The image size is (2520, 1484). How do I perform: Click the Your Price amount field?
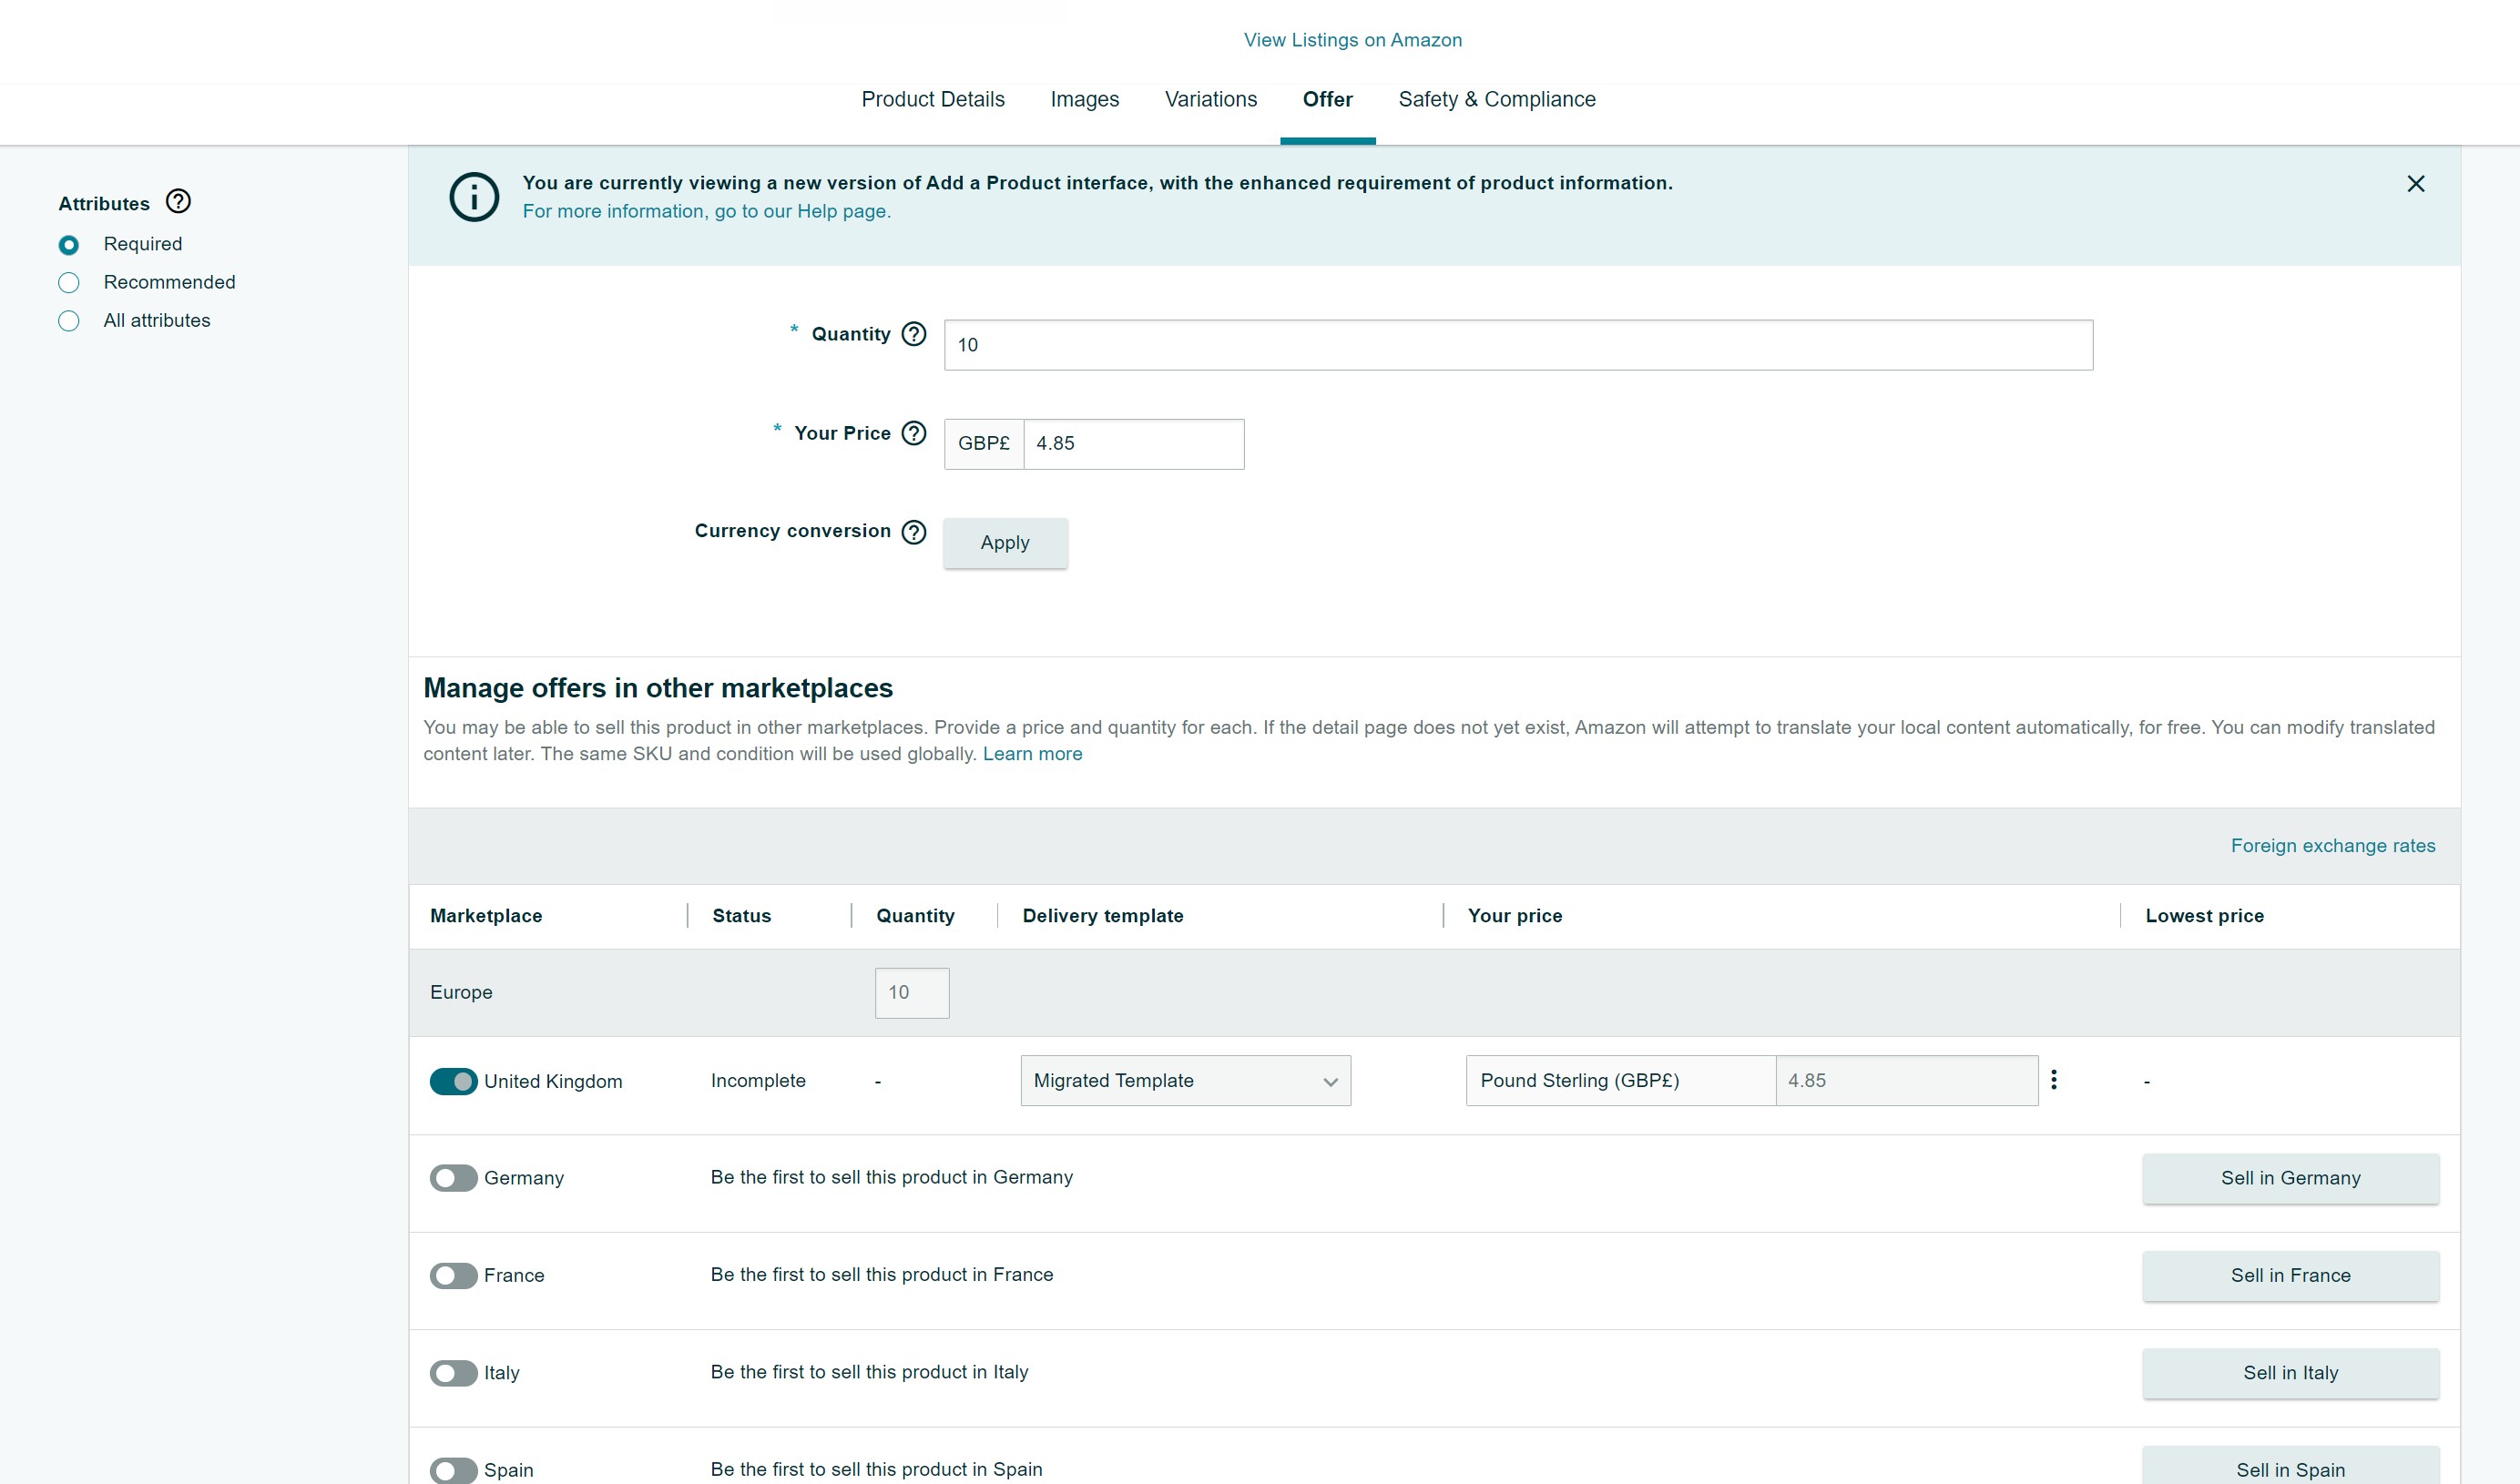point(1134,444)
